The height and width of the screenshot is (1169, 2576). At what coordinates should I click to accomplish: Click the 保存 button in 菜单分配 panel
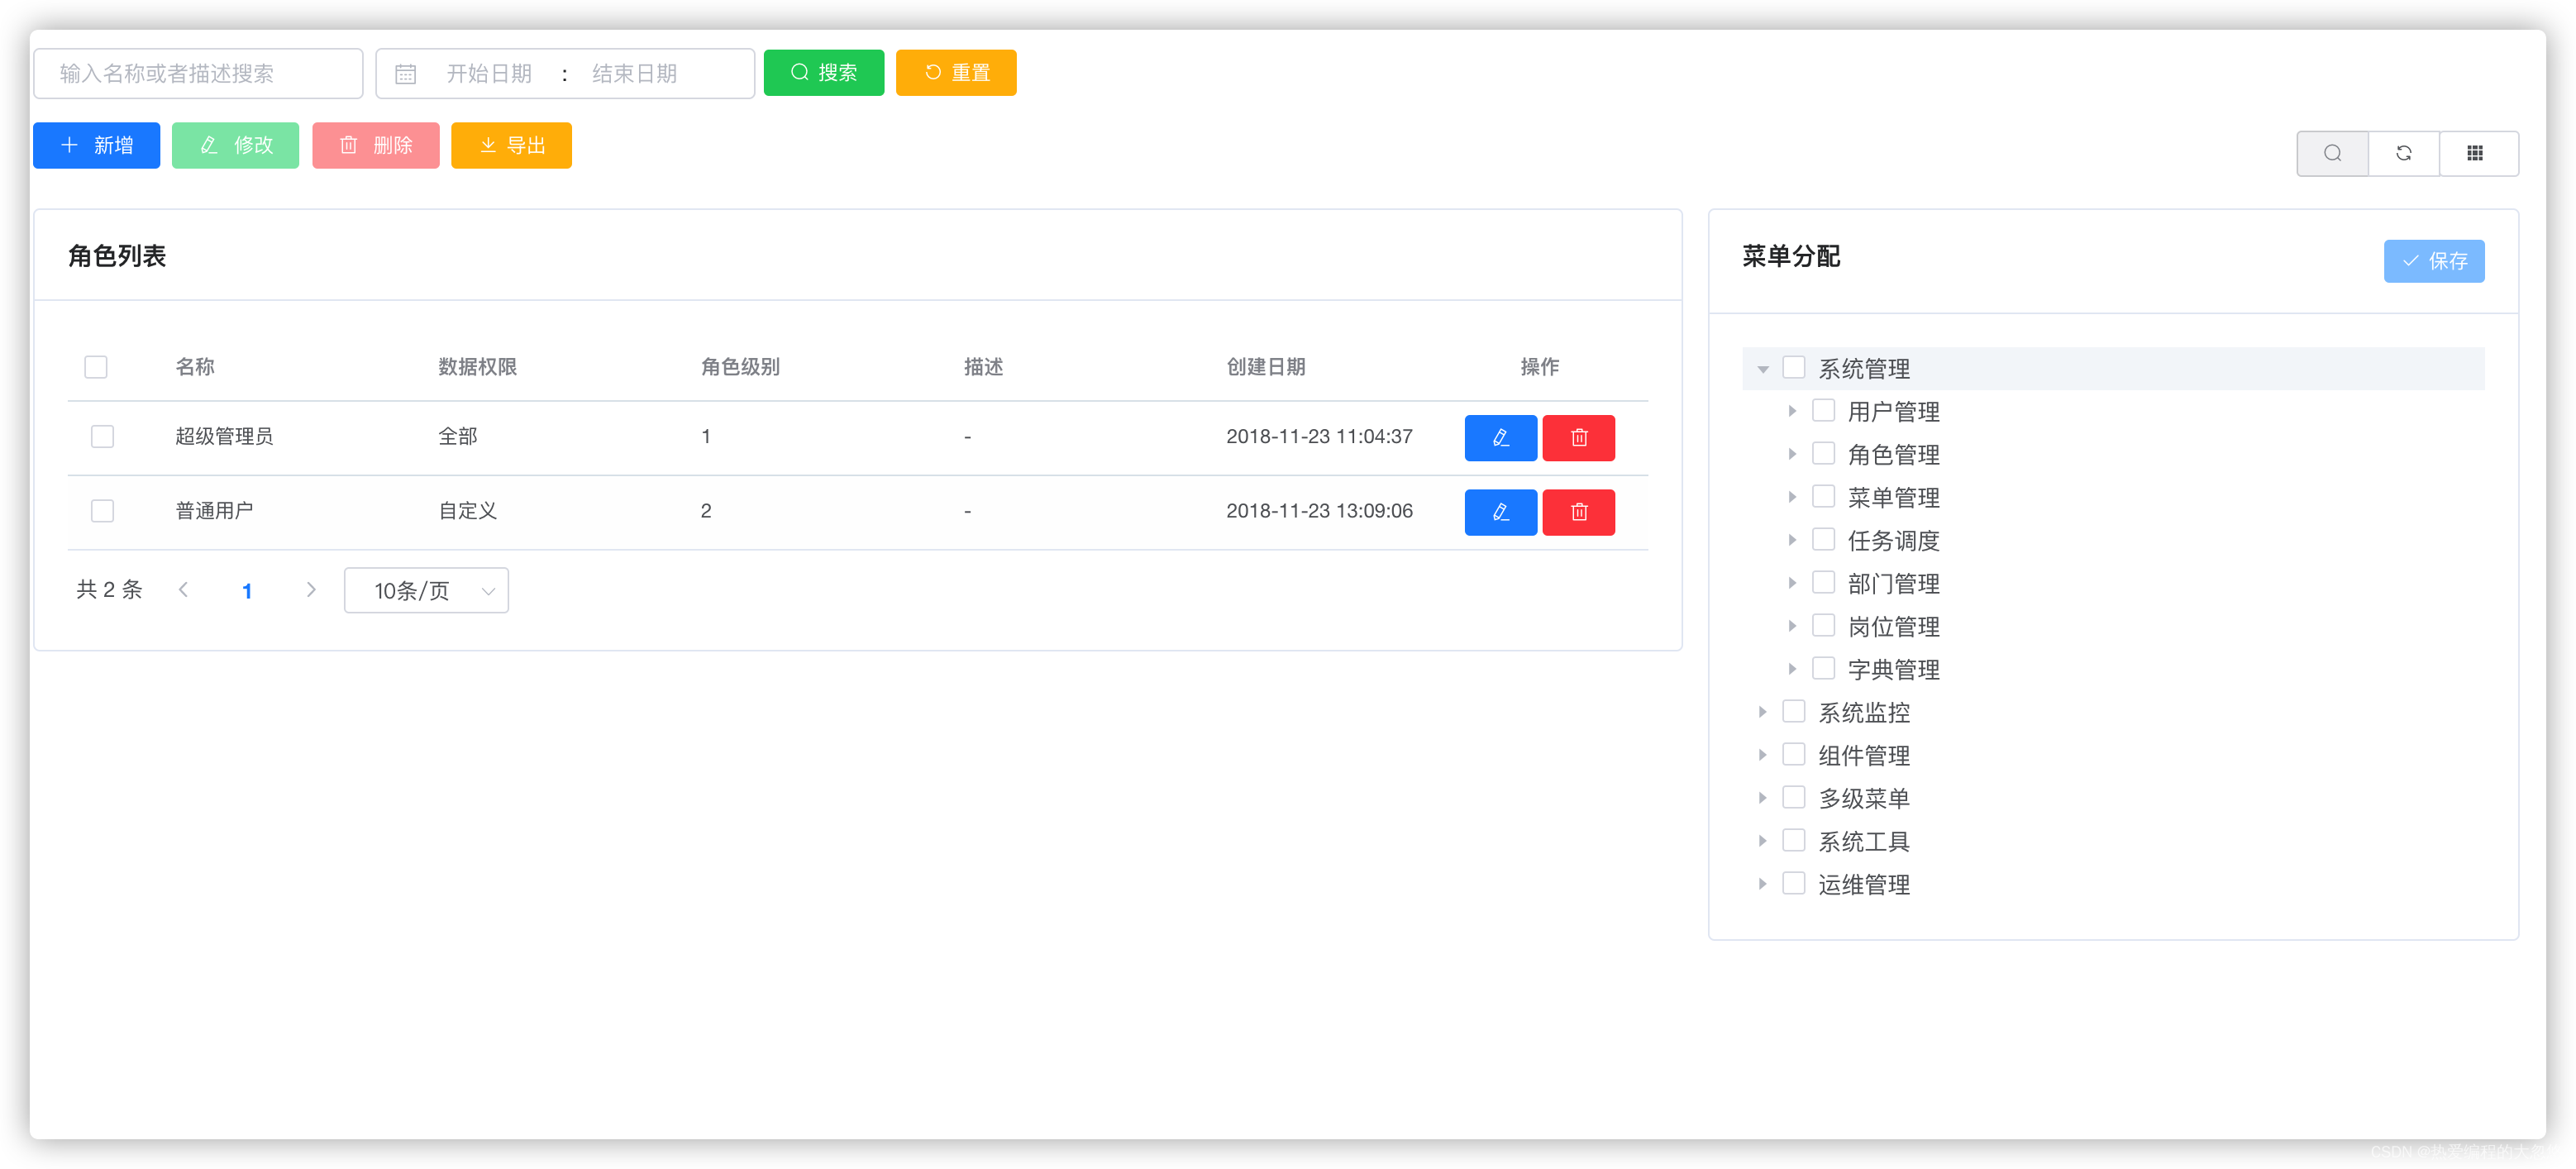[2434, 261]
